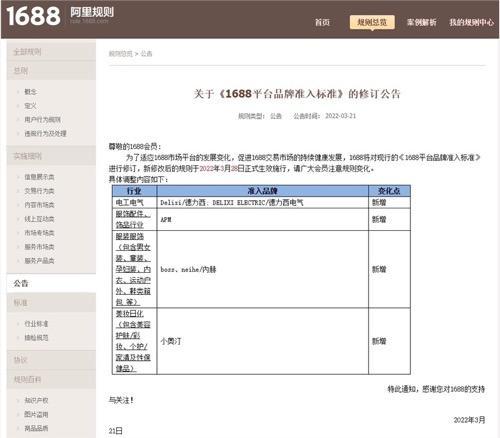Viewport: 500px width, 438px height.
Task: Go to 案例解析 in top navigation
Action: (x=421, y=22)
